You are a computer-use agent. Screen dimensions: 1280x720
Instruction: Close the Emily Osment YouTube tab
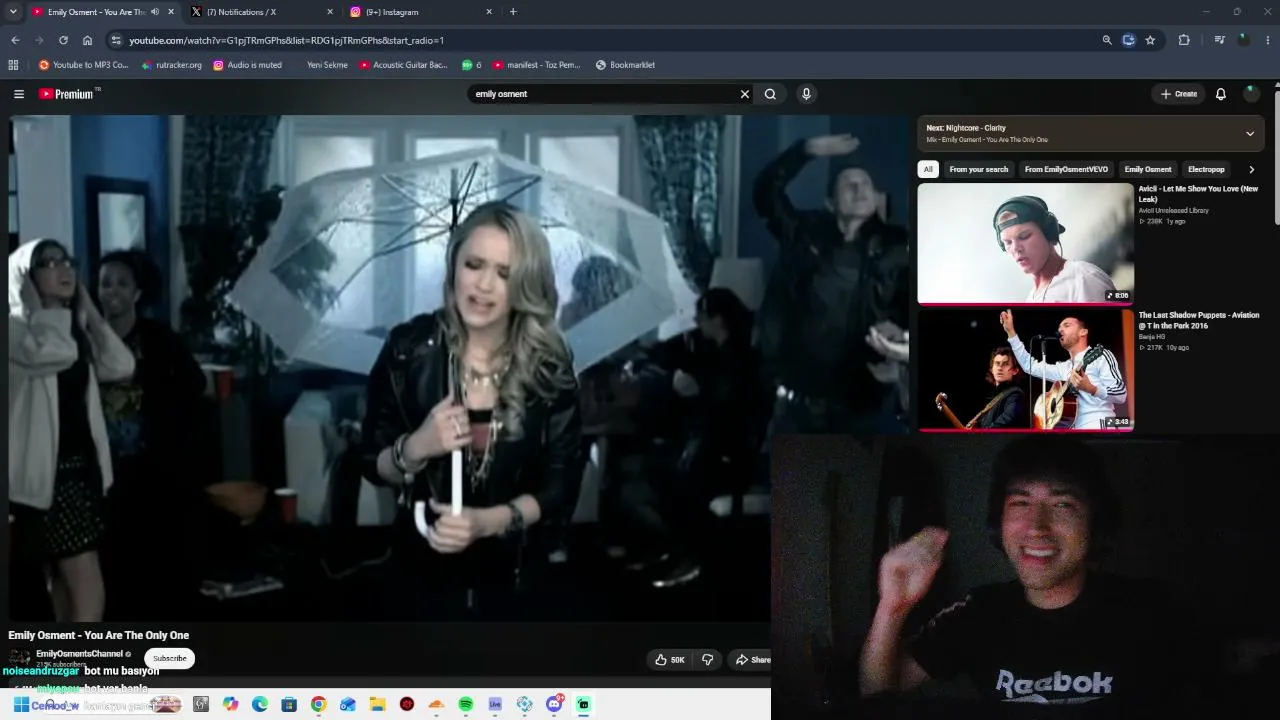click(x=171, y=12)
